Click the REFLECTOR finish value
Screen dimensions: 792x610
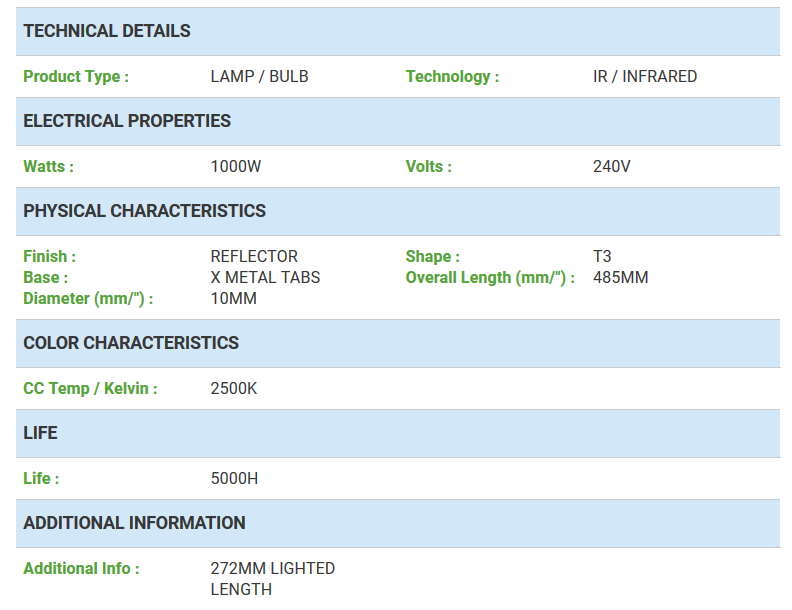point(254,256)
